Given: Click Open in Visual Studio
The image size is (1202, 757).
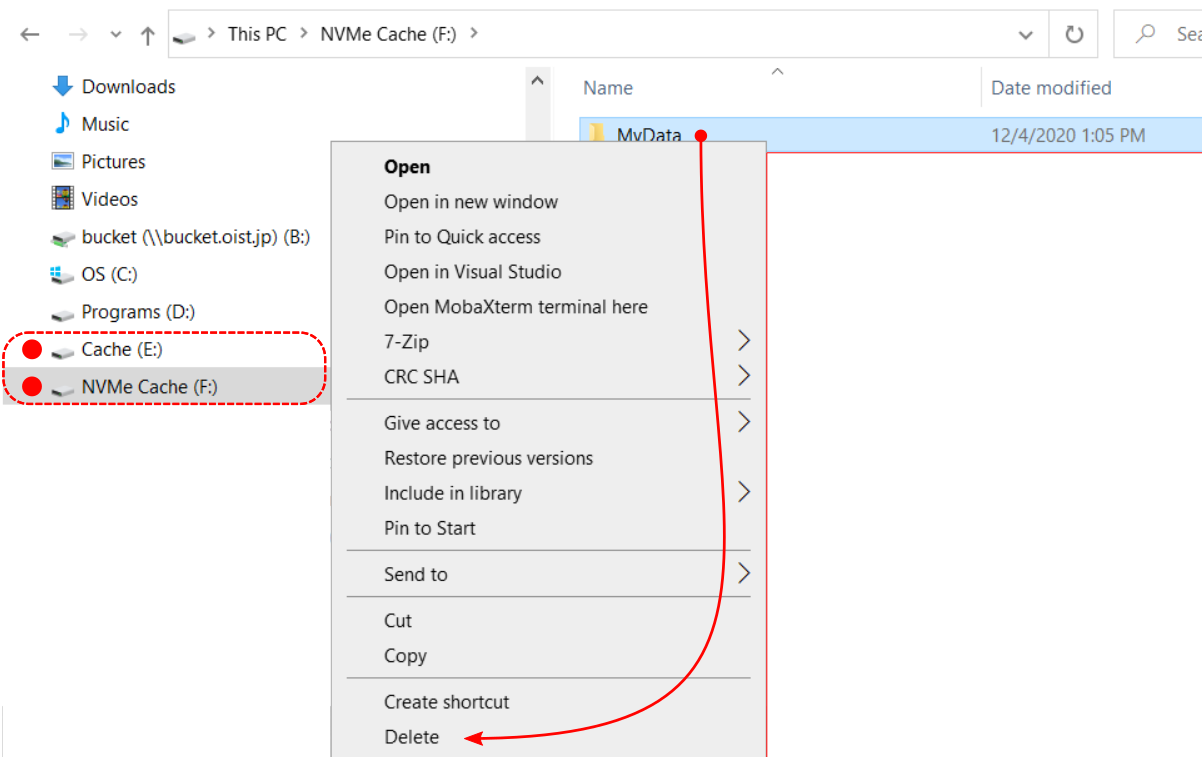Looking at the screenshot, I should pyautogui.click(x=472, y=272).
